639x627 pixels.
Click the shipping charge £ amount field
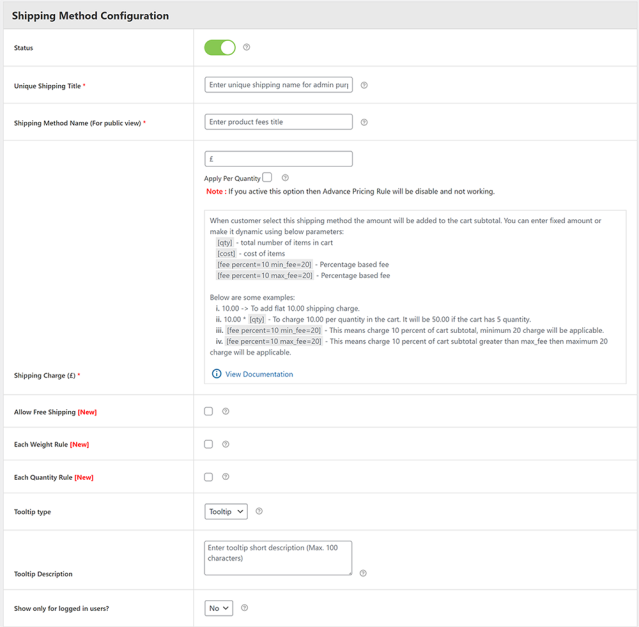pyautogui.click(x=278, y=159)
